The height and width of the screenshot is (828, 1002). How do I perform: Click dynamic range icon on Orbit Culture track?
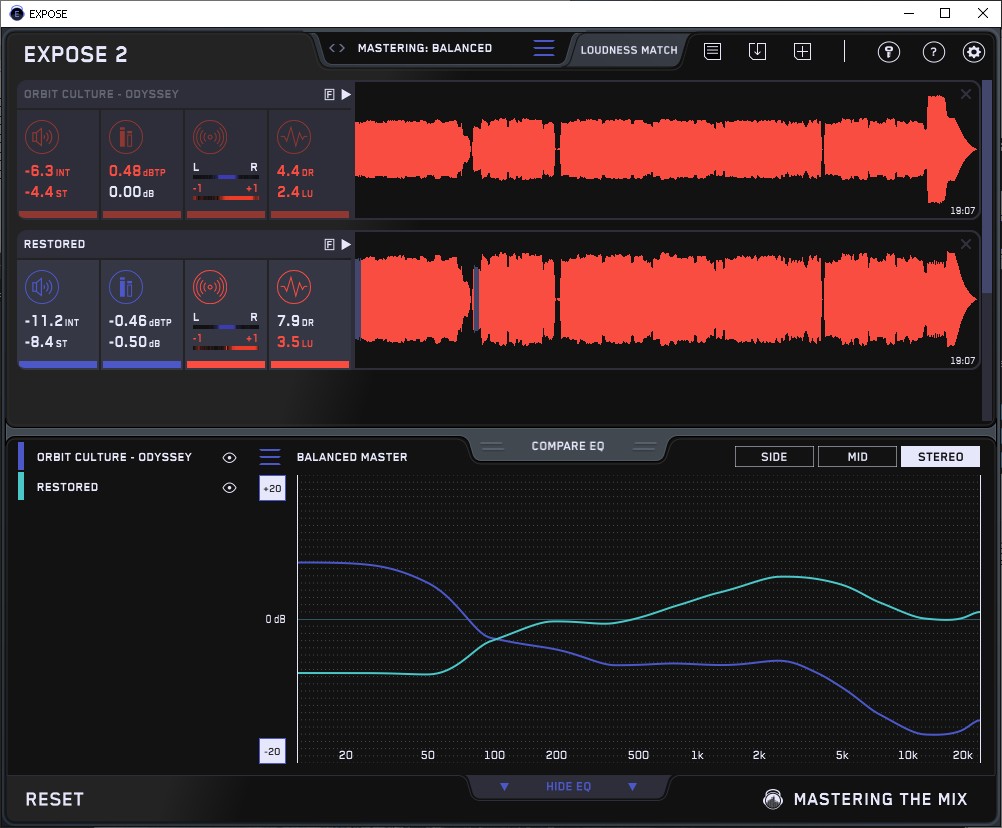pos(294,137)
